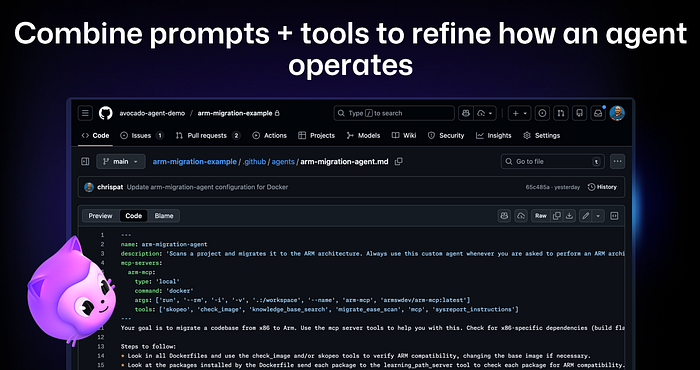The image size is (700, 370).
Task: Open the plus create-new dropdown
Action: (x=519, y=113)
